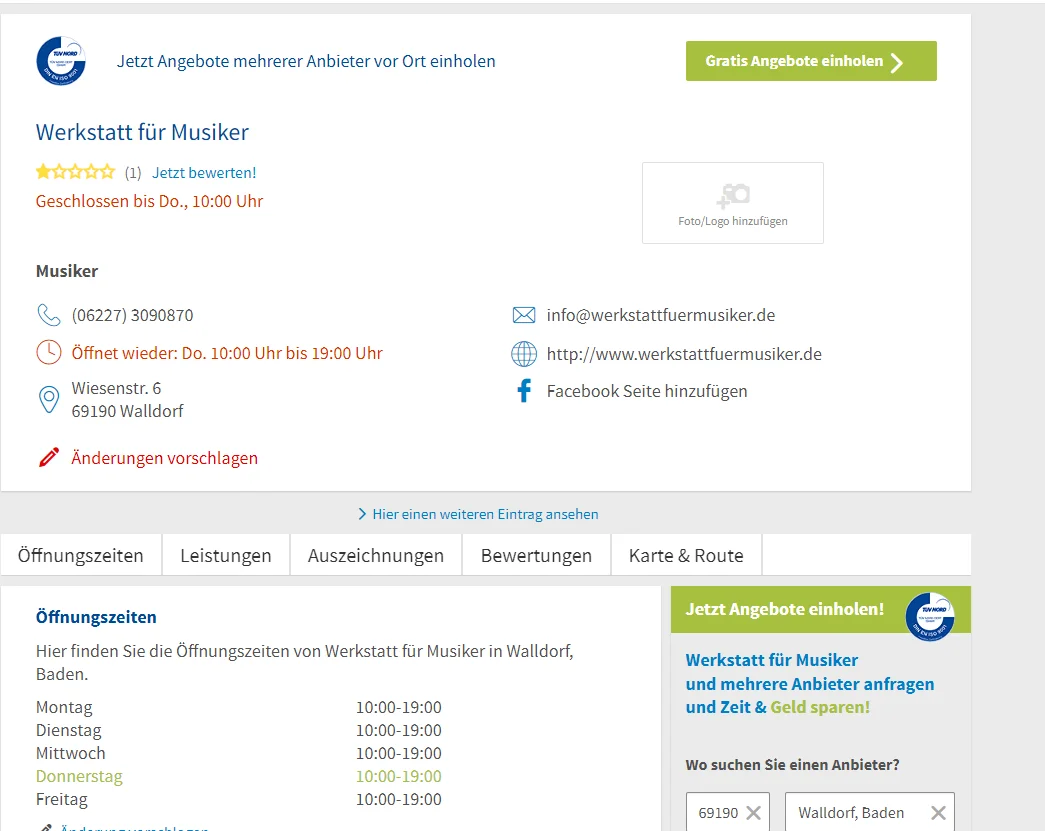Screen dimensions: 1045x831
Task: Click the 'Jetzt bewerten!' link
Action: (204, 172)
